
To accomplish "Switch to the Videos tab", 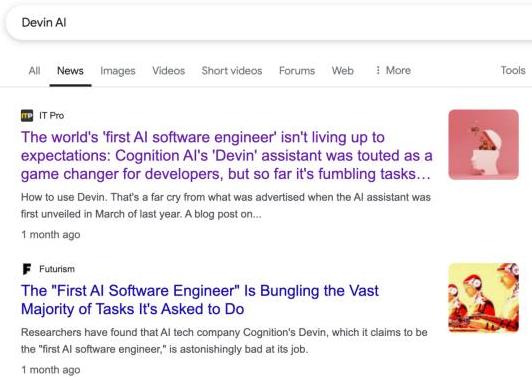I will pos(169,71).
